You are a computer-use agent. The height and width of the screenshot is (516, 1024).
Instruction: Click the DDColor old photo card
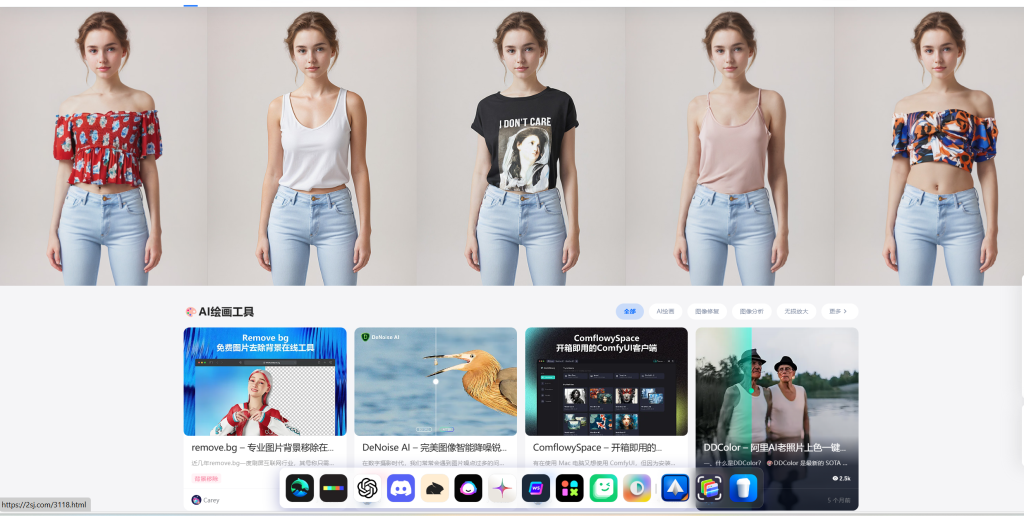click(777, 381)
